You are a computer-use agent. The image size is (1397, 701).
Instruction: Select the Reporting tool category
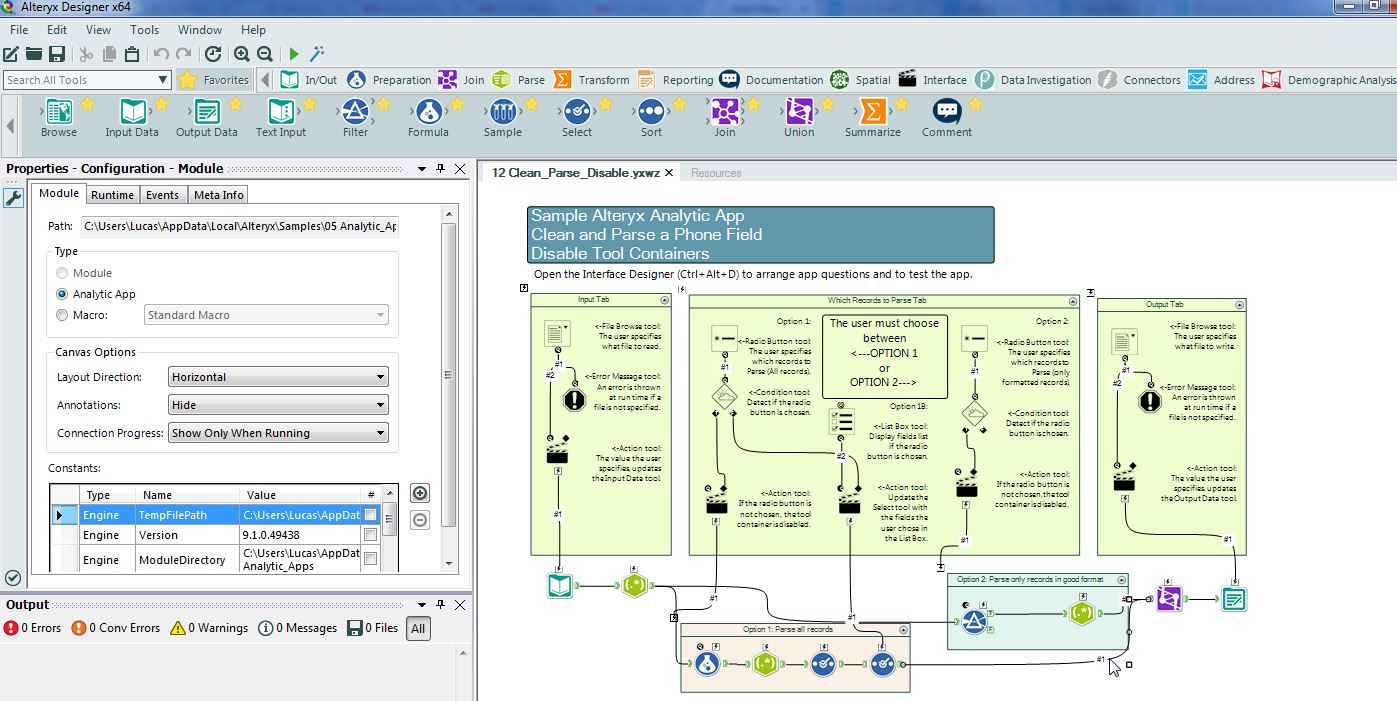(675, 80)
